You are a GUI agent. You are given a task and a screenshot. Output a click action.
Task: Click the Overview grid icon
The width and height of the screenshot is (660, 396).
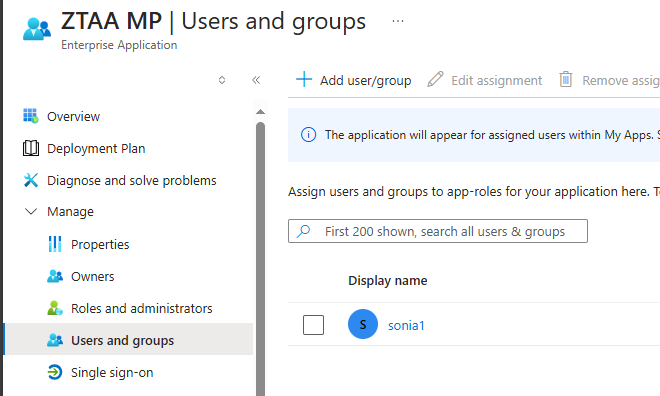pyautogui.click(x=30, y=116)
